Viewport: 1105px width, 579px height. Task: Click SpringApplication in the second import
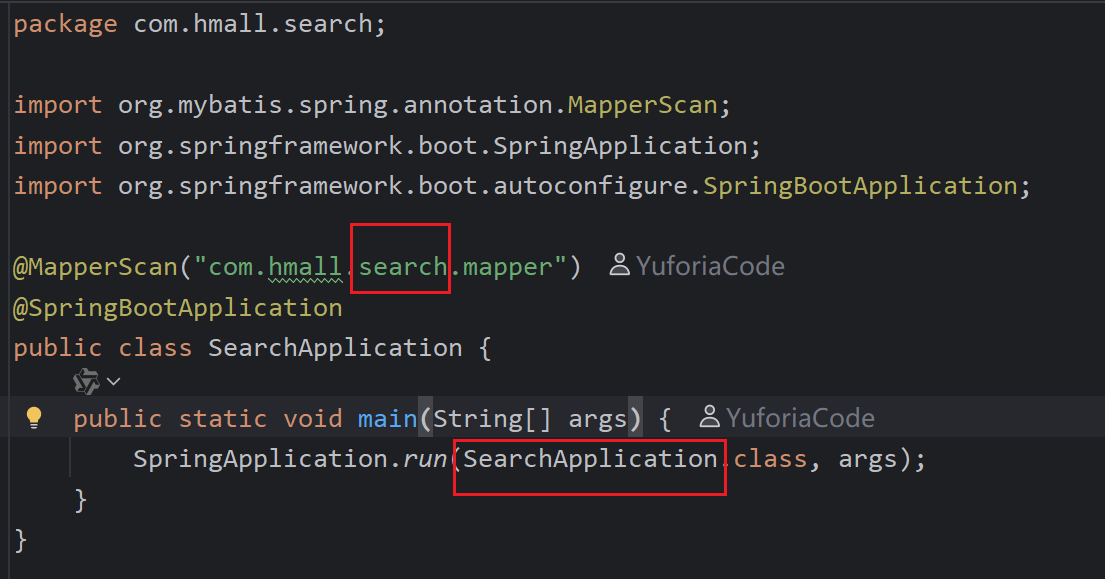coord(620,146)
